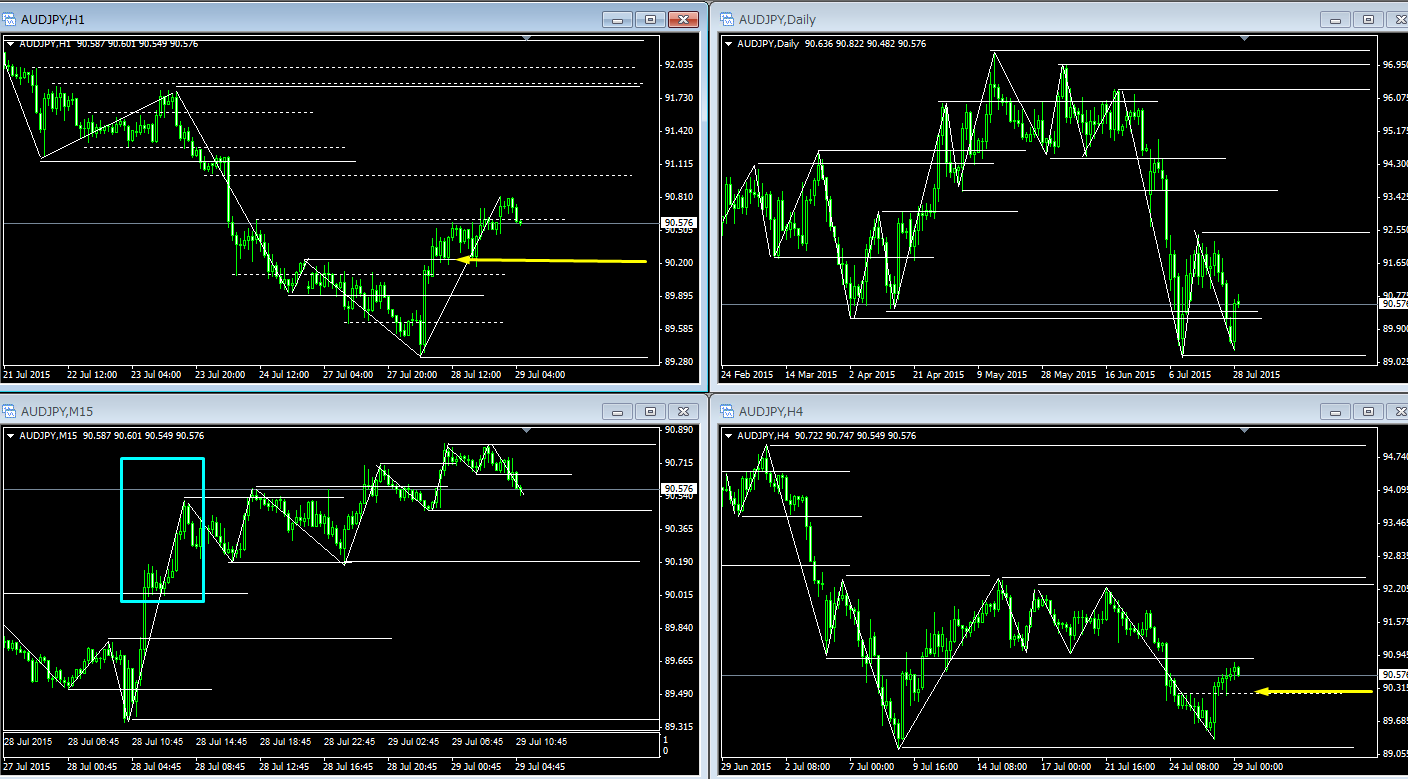Viewport: 1408px width, 779px height.
Task: Minimize the AUDJPY,Daily chart window
Action: [x=1335, y=19]
